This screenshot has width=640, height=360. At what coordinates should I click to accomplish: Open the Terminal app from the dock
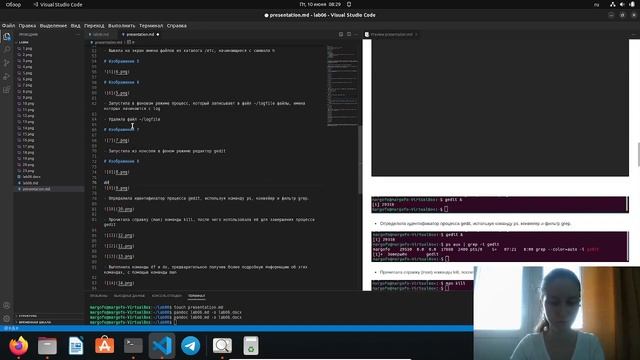133,346
